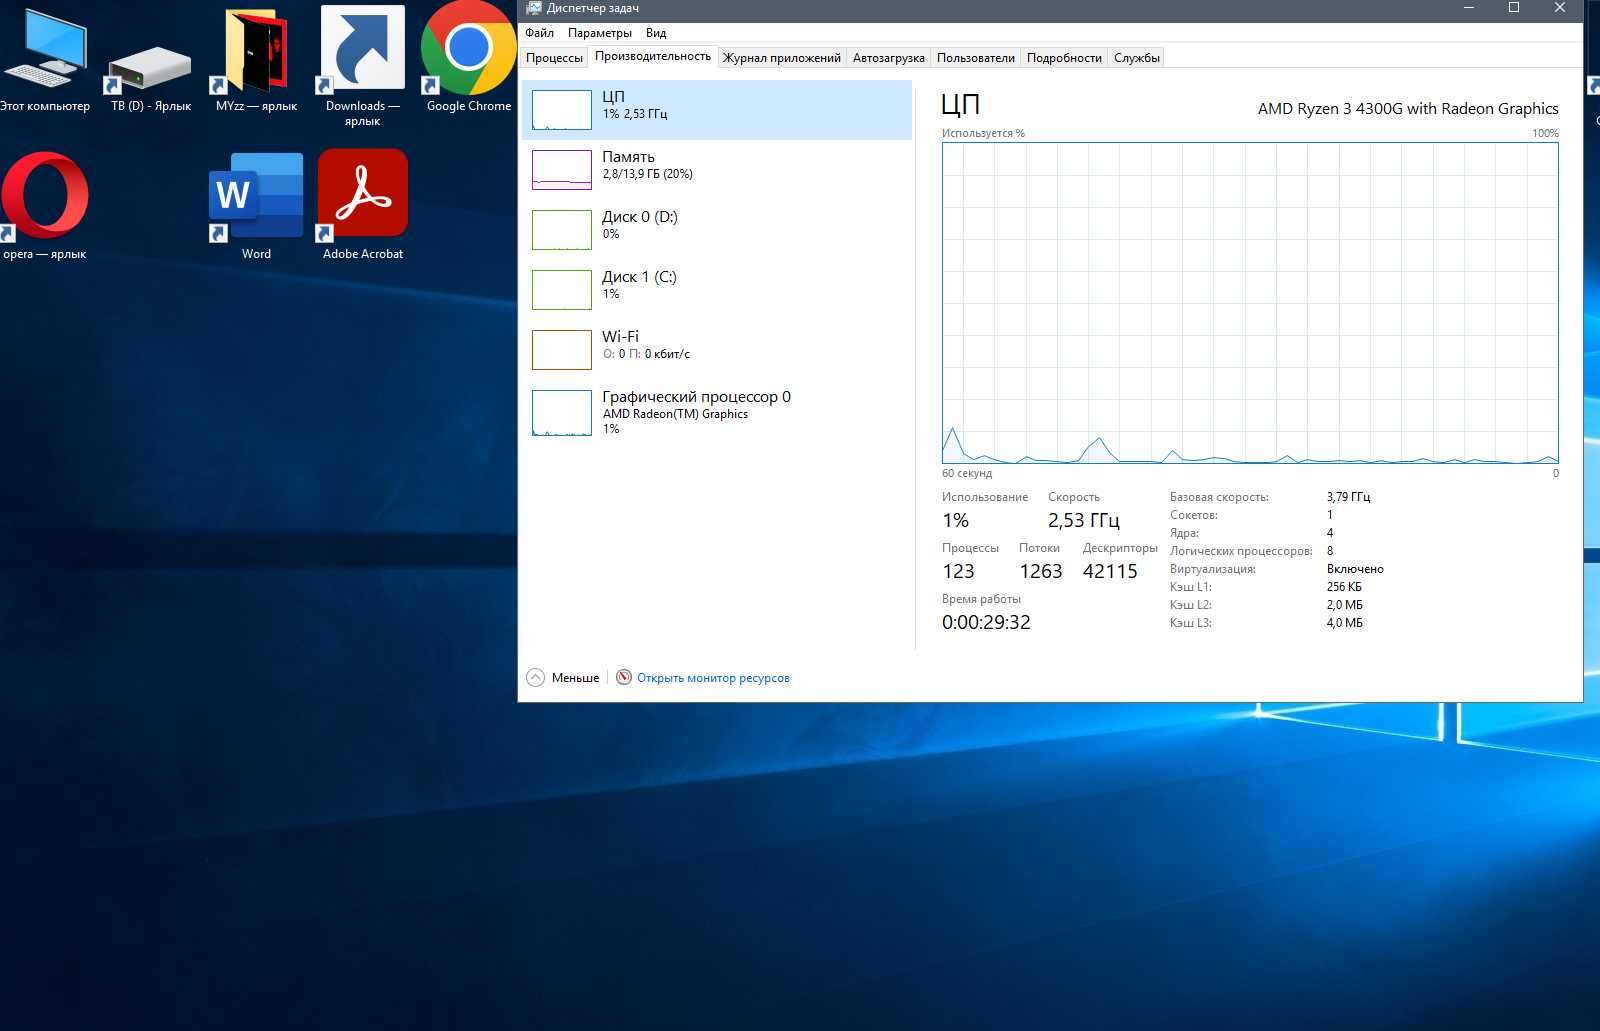
Task: Click the Wi-Fi mini graph thumbnail
Action: (x=562, y=350)
